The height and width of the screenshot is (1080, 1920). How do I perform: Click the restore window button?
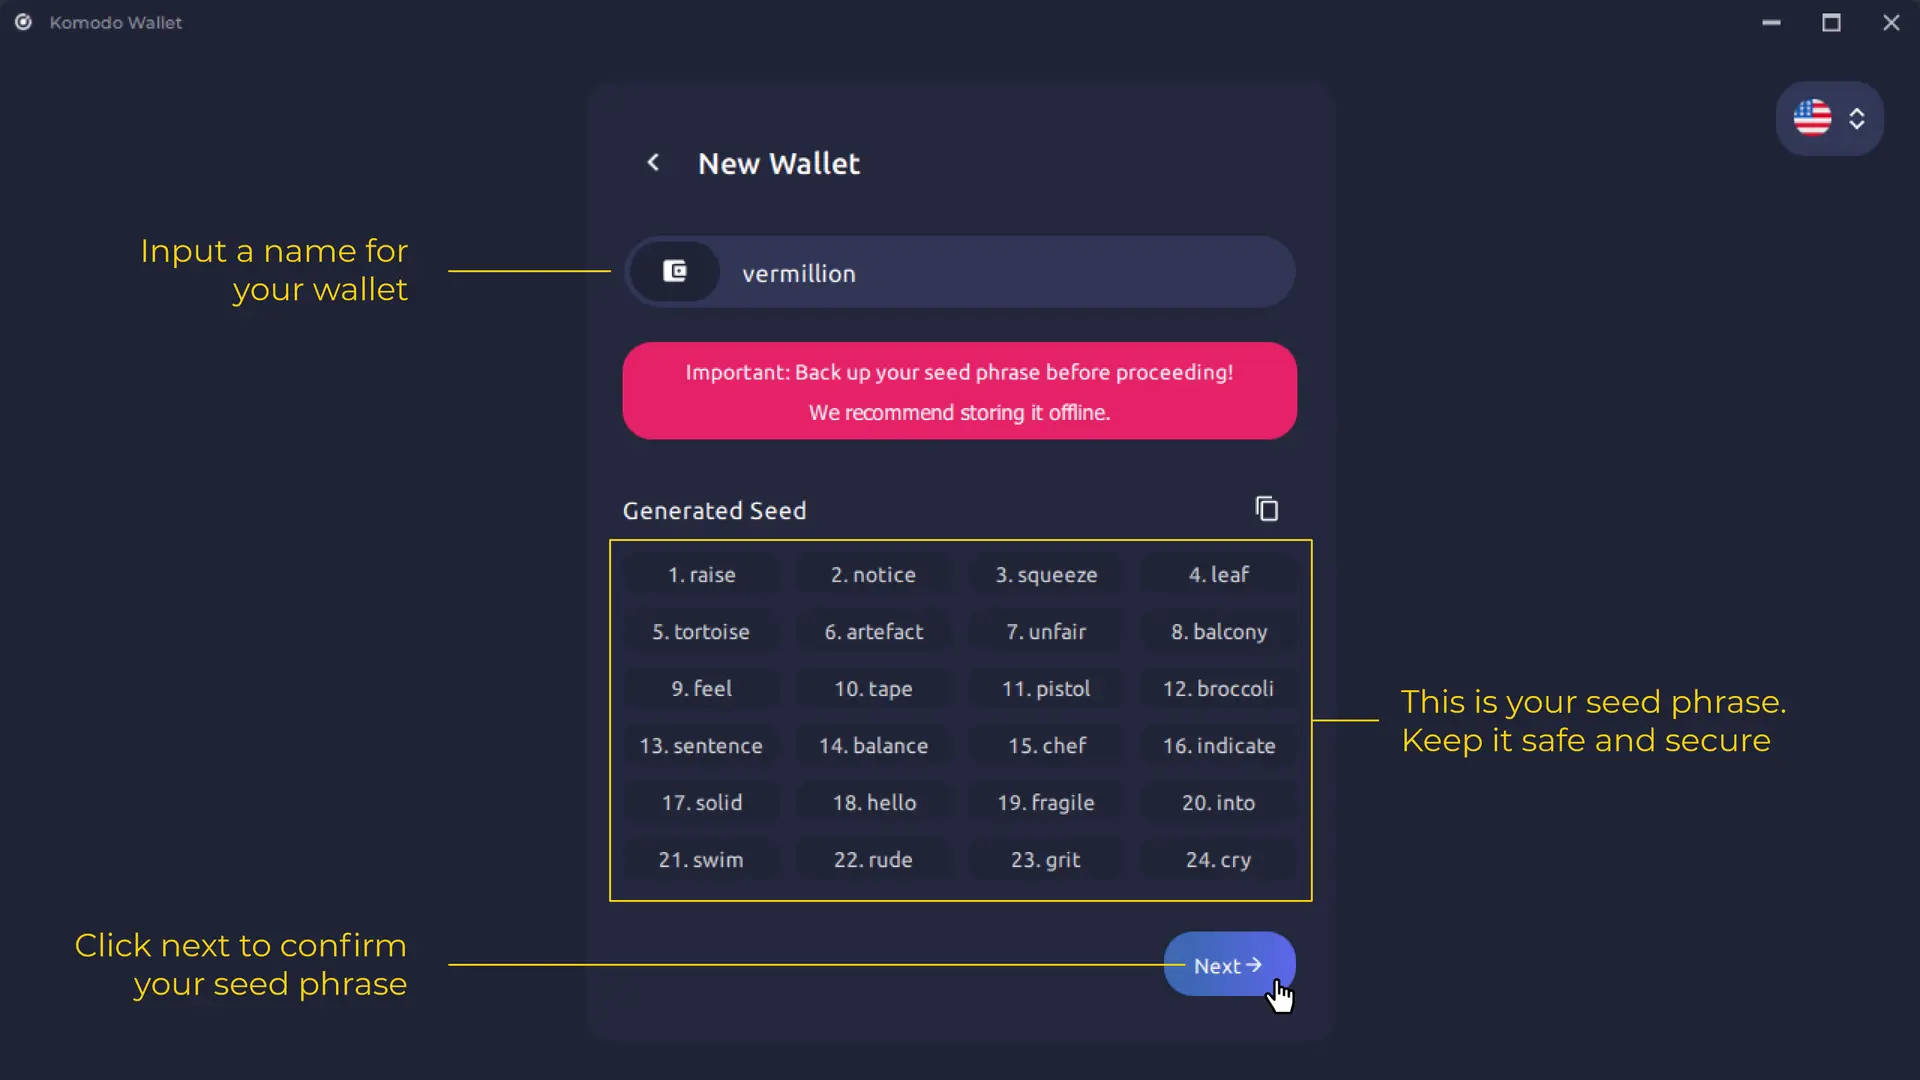[1832, 20]
